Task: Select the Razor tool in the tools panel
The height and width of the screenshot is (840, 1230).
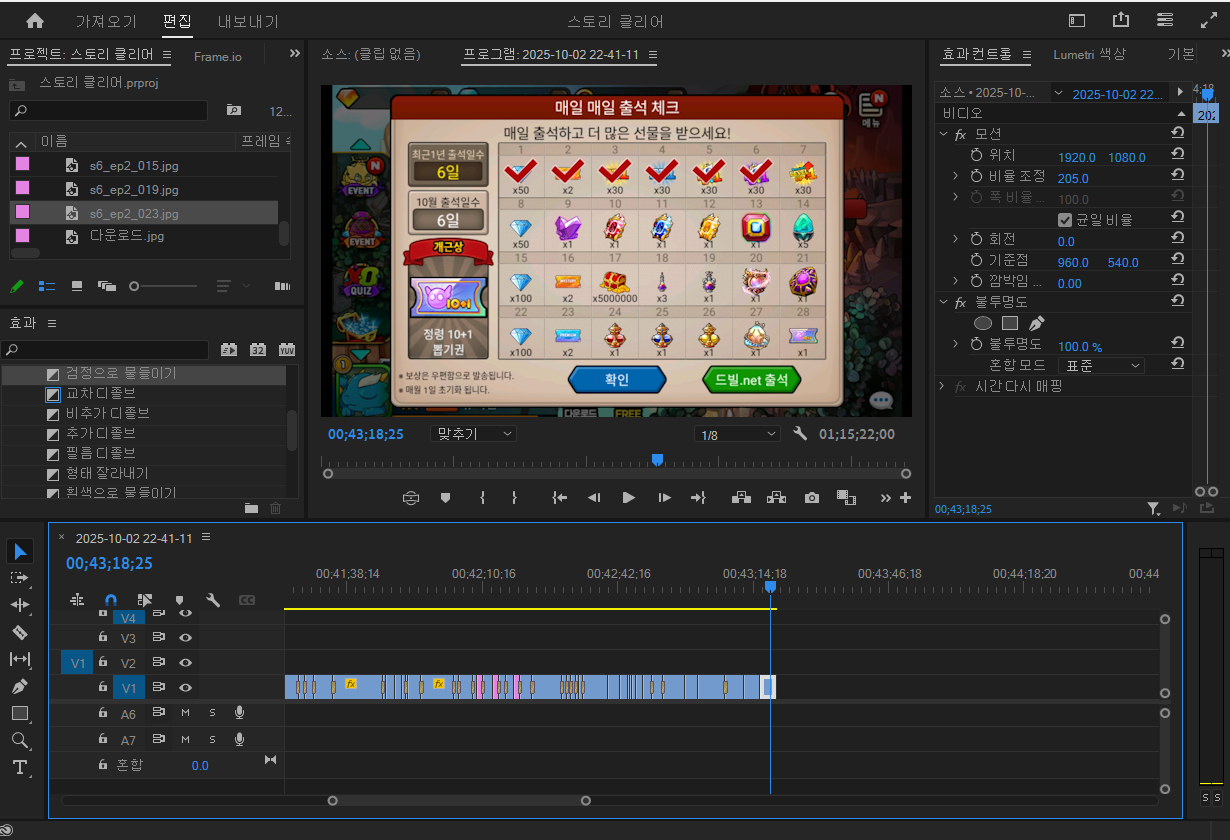Action: tap(21, 632)
